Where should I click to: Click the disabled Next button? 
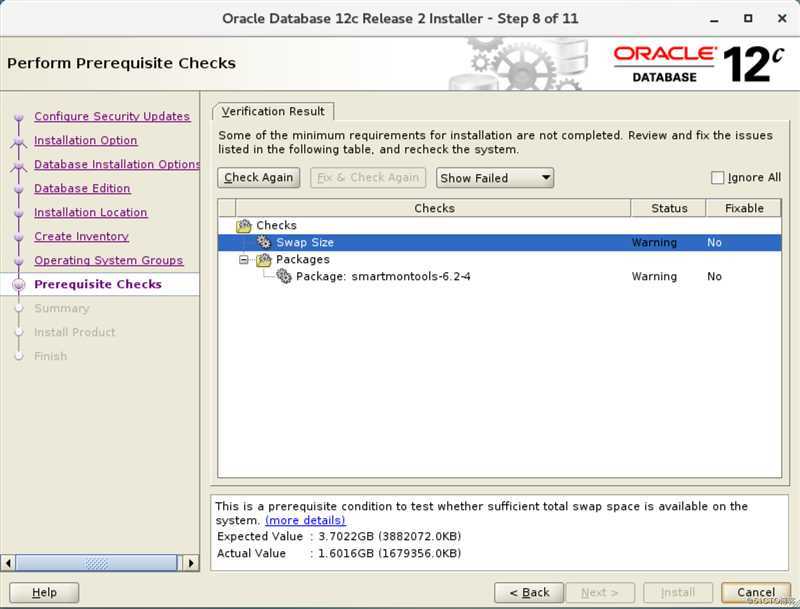(599, 593)
